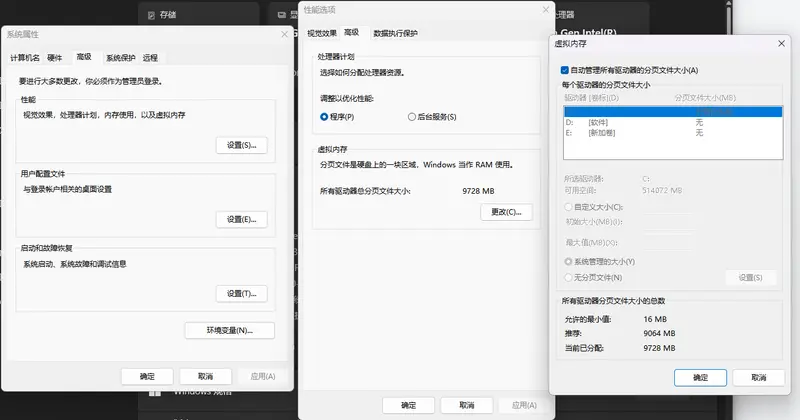Click the 存储 icon in background Settings

tap(151, 15)
